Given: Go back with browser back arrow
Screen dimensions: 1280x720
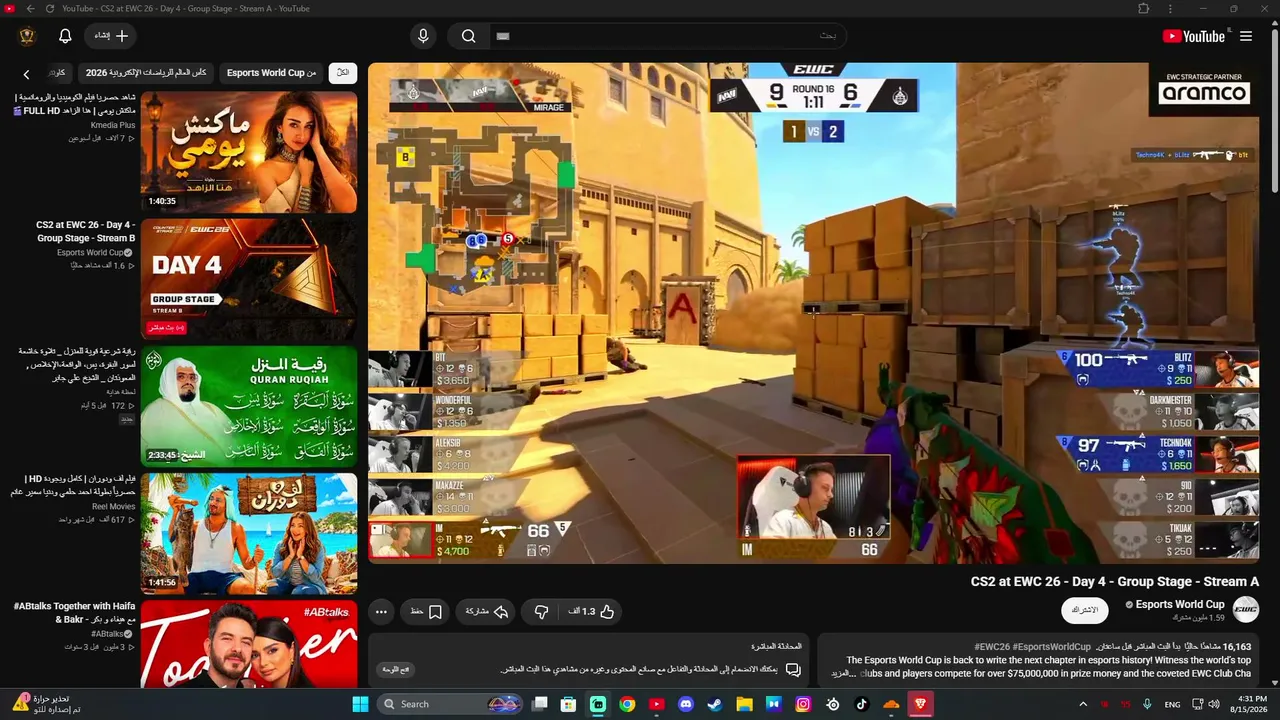Looking at the screenshot, I should 30,9.
